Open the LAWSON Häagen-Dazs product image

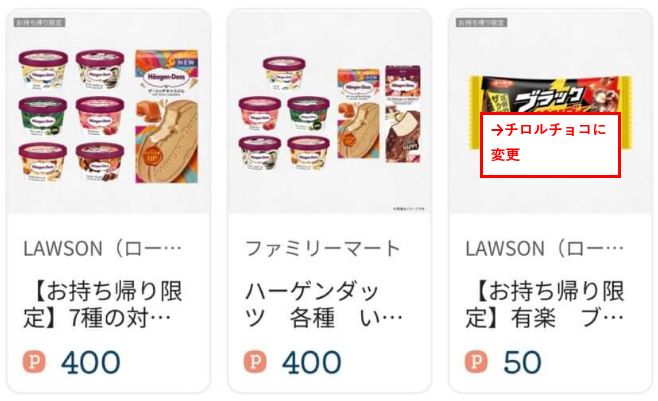tap(108, 112)
